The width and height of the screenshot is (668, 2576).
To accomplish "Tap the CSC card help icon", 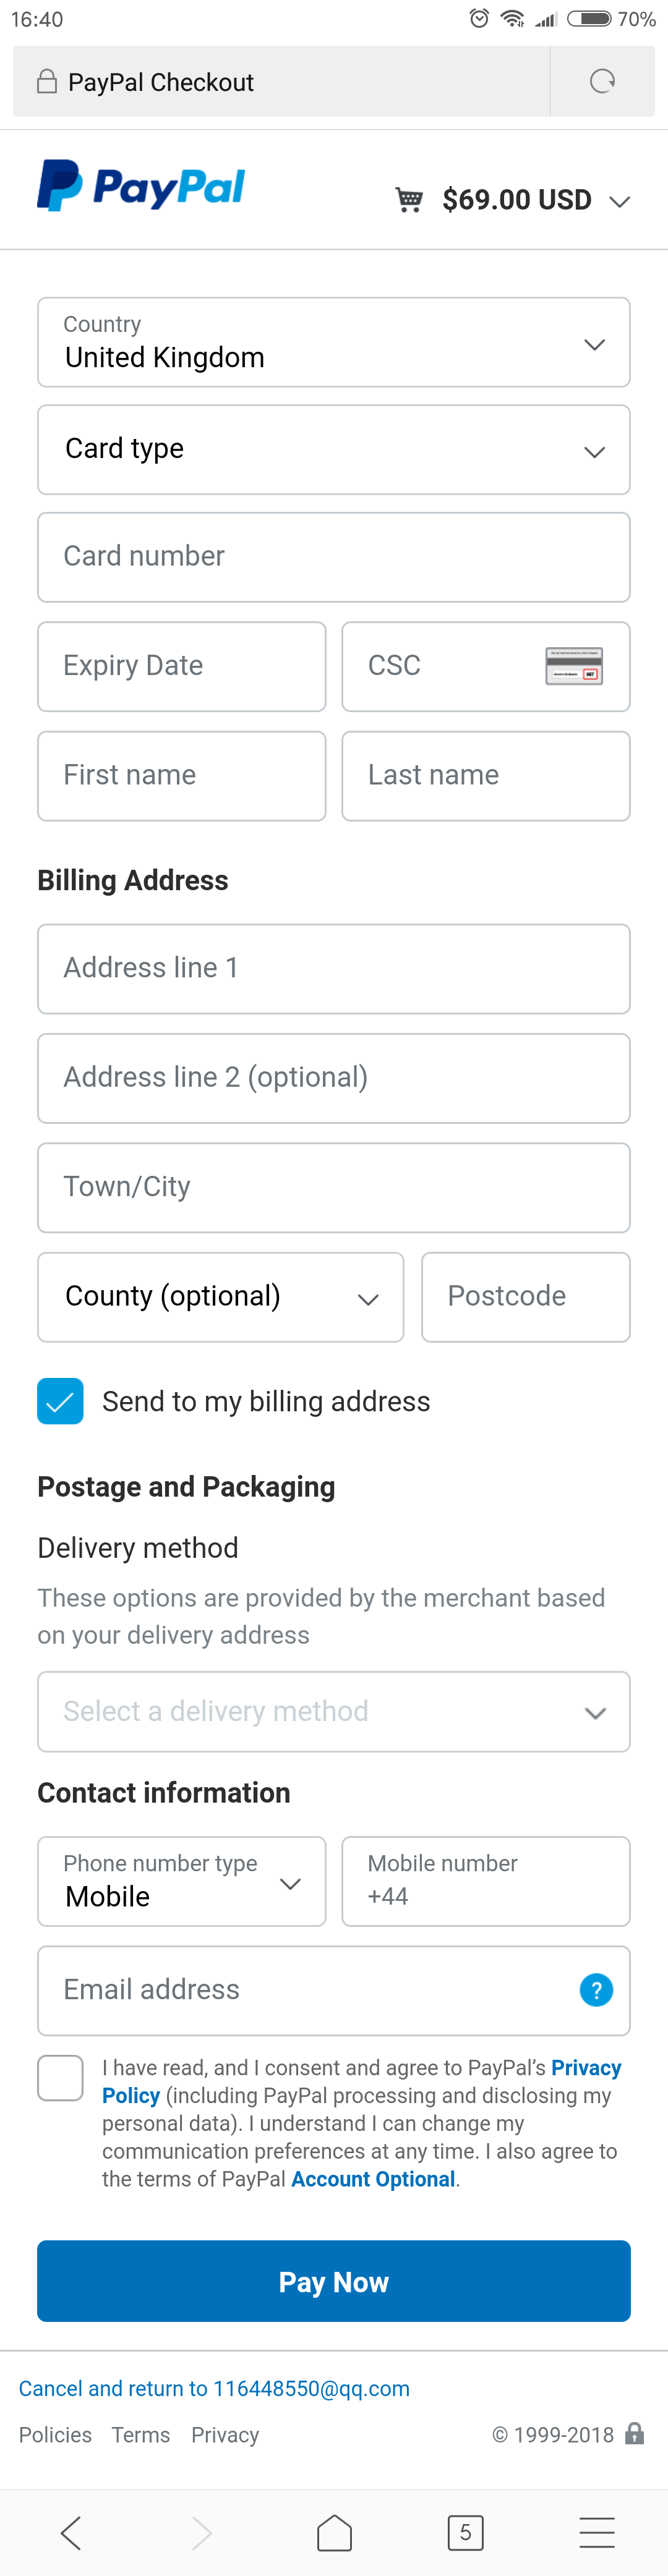I will 574,666.
